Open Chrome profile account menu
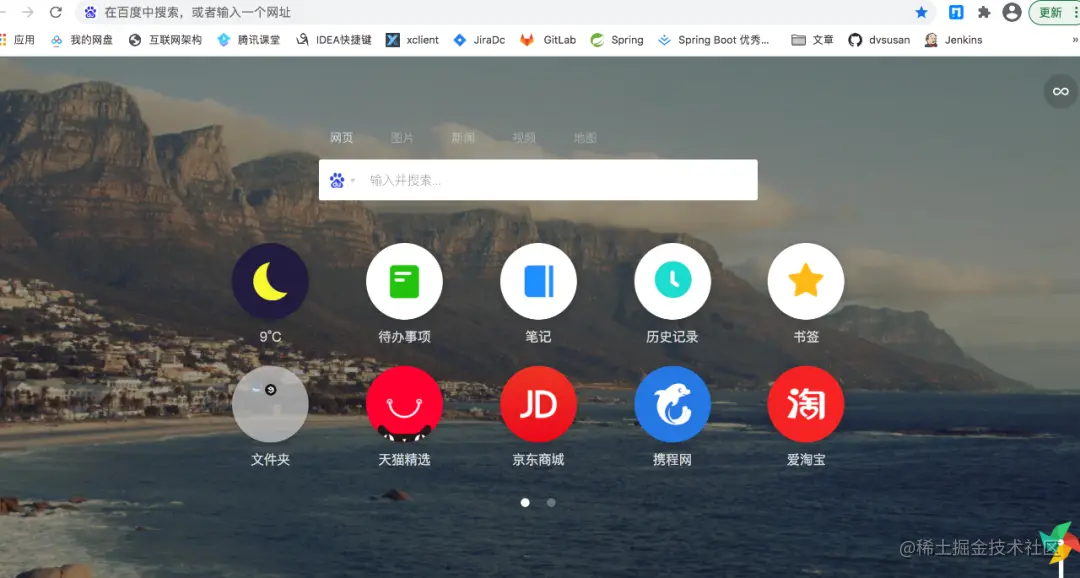This screenshot has width=1080, height=578. click(x=1013, y=12)
